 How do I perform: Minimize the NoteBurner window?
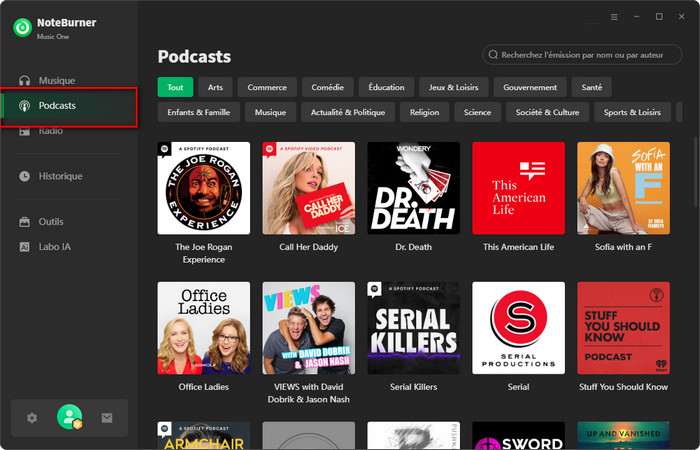click(637, 17)
